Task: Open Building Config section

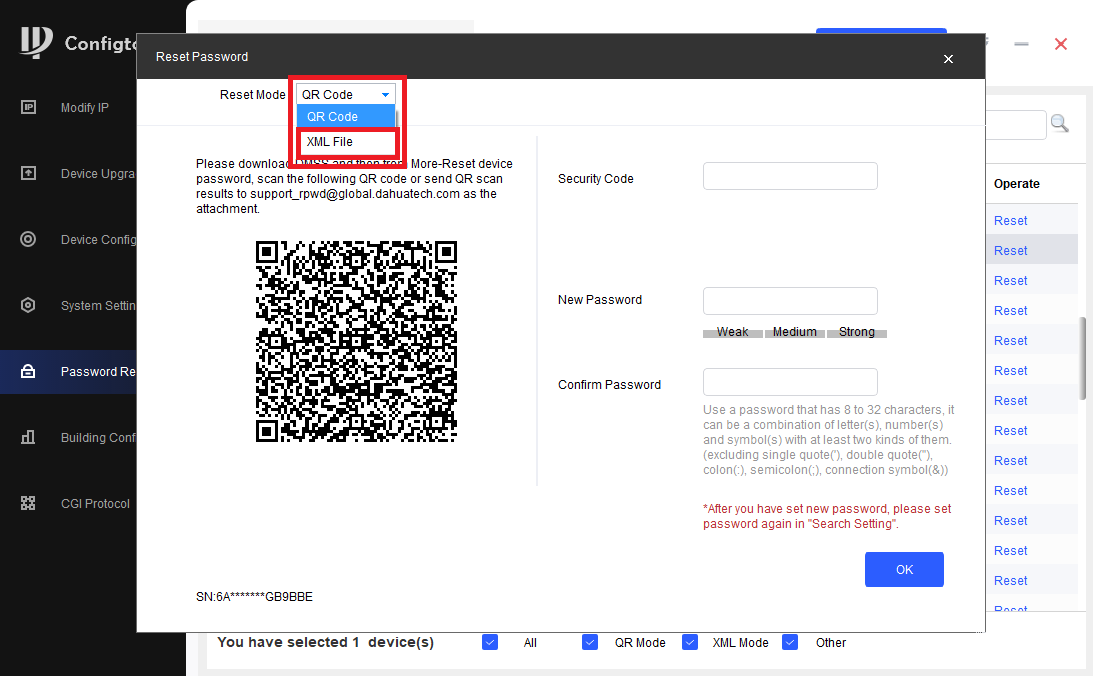Action: click(98, 438)
